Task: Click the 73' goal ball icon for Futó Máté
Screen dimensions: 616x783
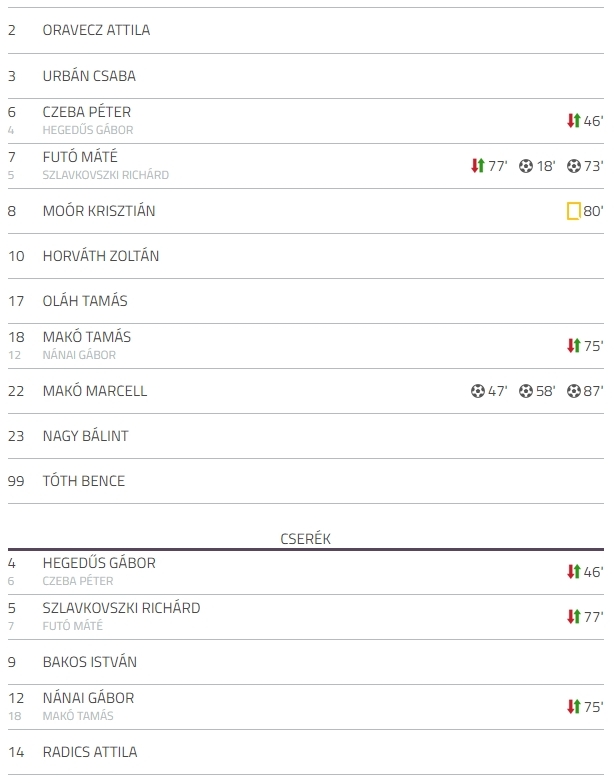Action: tap(574, 166)
